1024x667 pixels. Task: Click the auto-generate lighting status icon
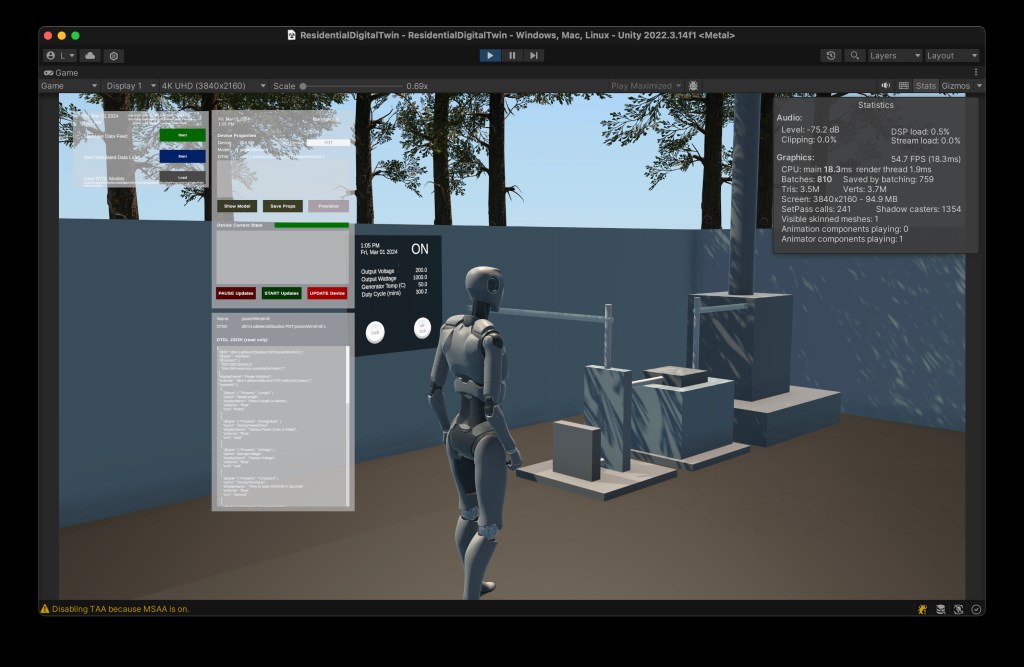(958, 609)
